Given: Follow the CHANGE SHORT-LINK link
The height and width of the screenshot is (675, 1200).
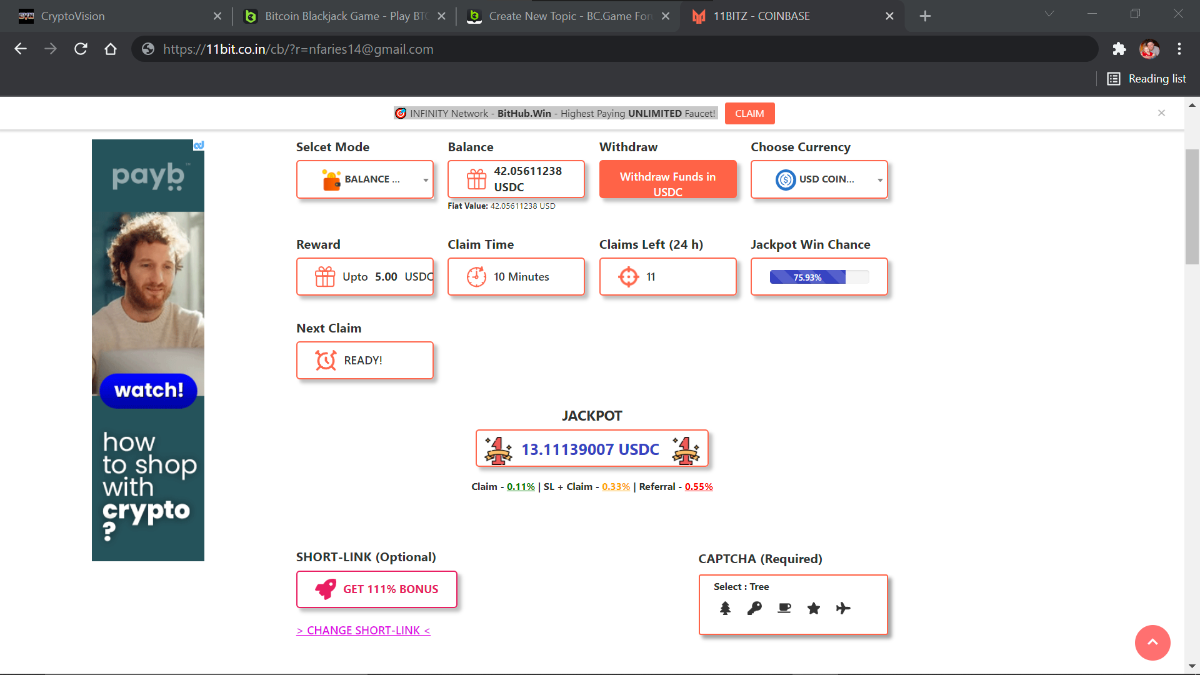Looking at the screenshot, I should click(363, 631).
